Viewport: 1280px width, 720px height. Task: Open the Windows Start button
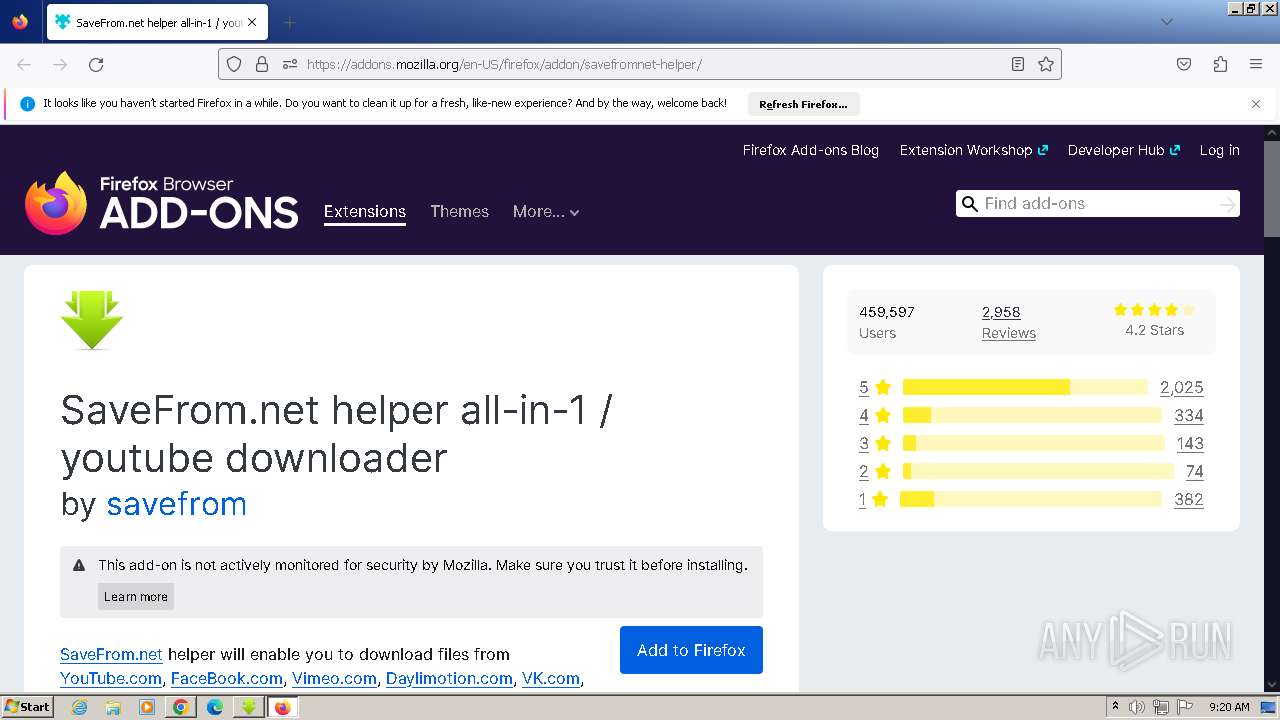pyautogui.click(x=27, y=707)
